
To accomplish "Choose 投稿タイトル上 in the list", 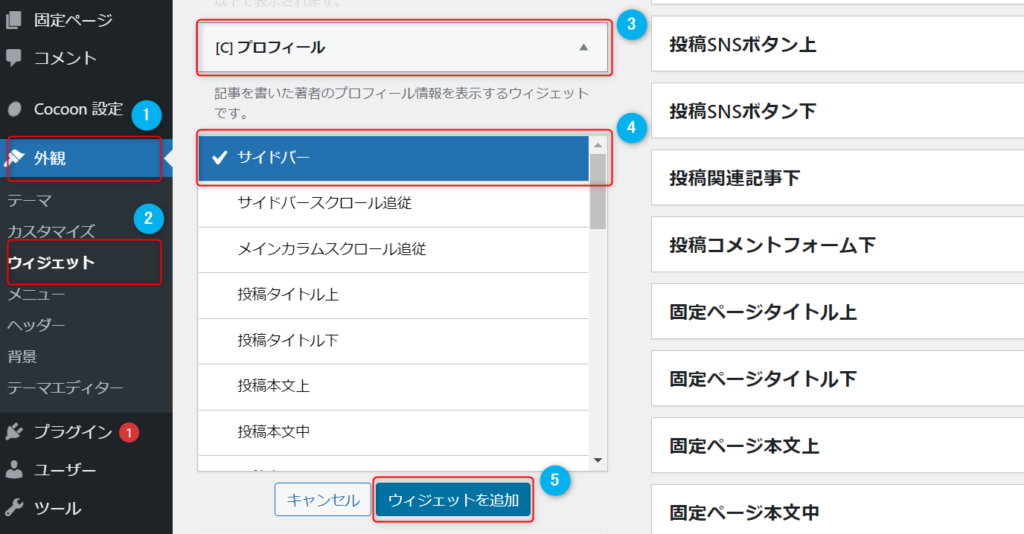I will click(394, 295).
